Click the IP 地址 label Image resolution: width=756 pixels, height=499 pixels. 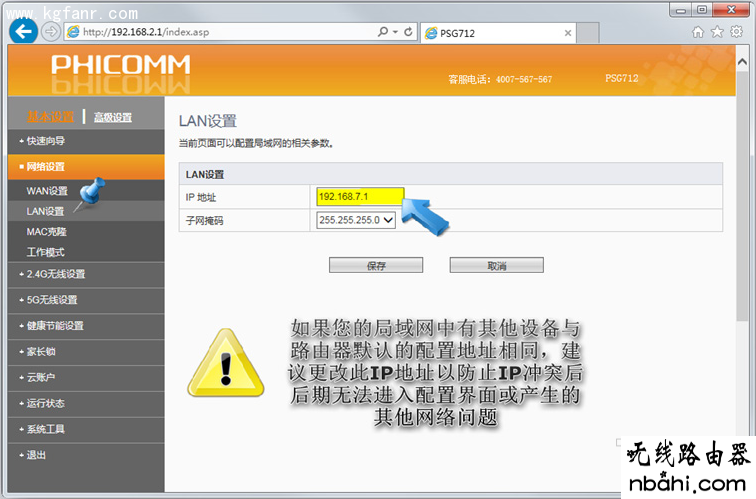[201, 197]
